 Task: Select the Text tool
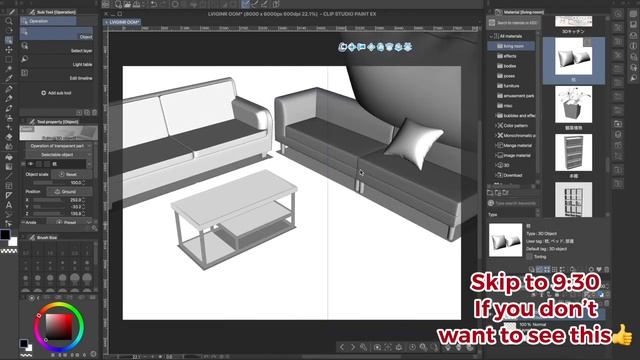(x=9, y=205)
